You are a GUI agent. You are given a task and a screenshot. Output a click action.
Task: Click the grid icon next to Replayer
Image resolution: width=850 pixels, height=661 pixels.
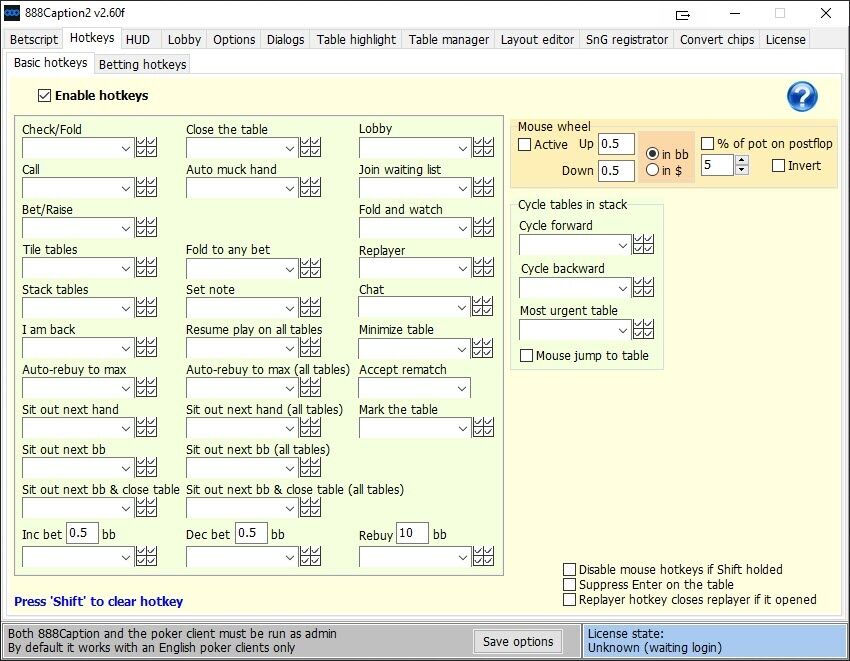[483, 267]
